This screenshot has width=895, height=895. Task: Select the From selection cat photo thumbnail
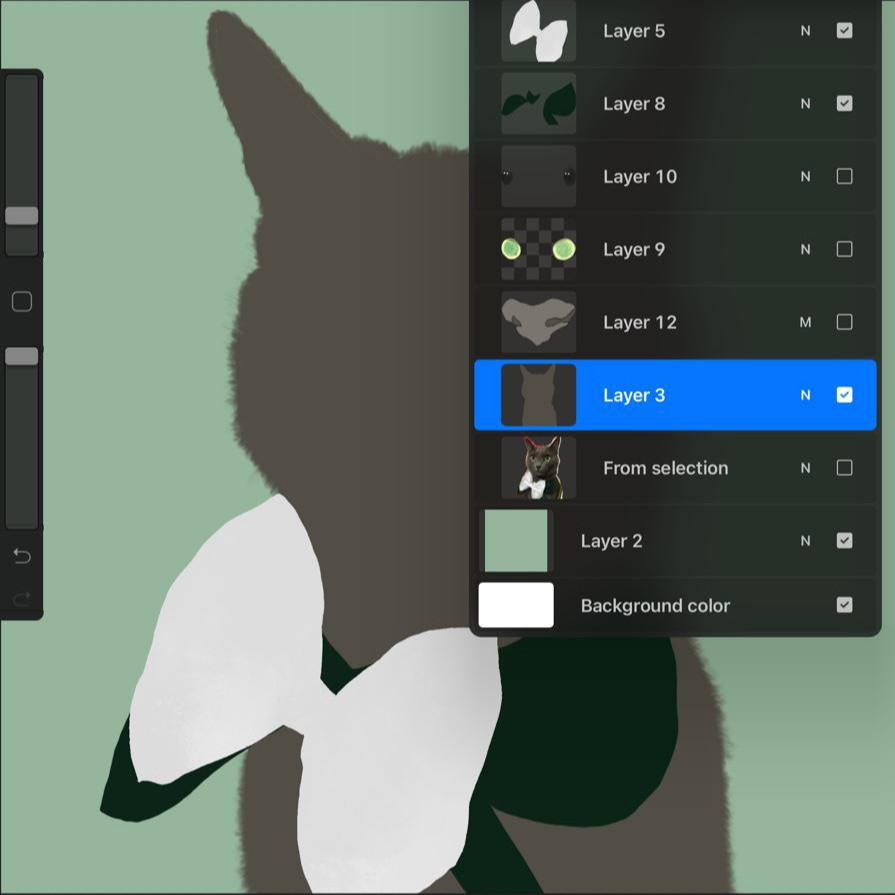click(538, 468)
